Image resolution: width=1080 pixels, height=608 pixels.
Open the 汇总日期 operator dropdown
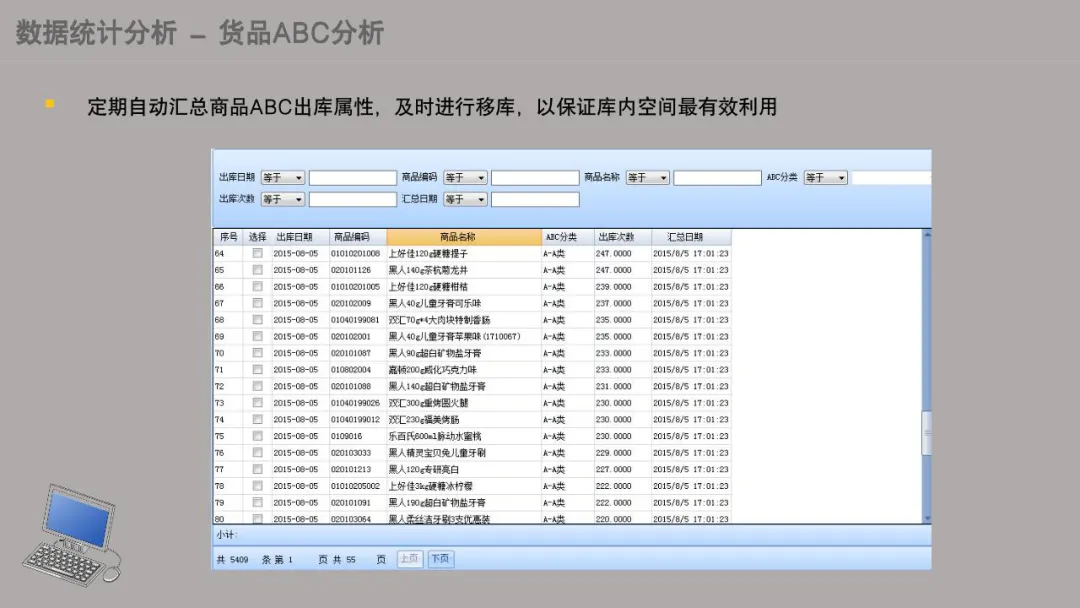point(465,200)
